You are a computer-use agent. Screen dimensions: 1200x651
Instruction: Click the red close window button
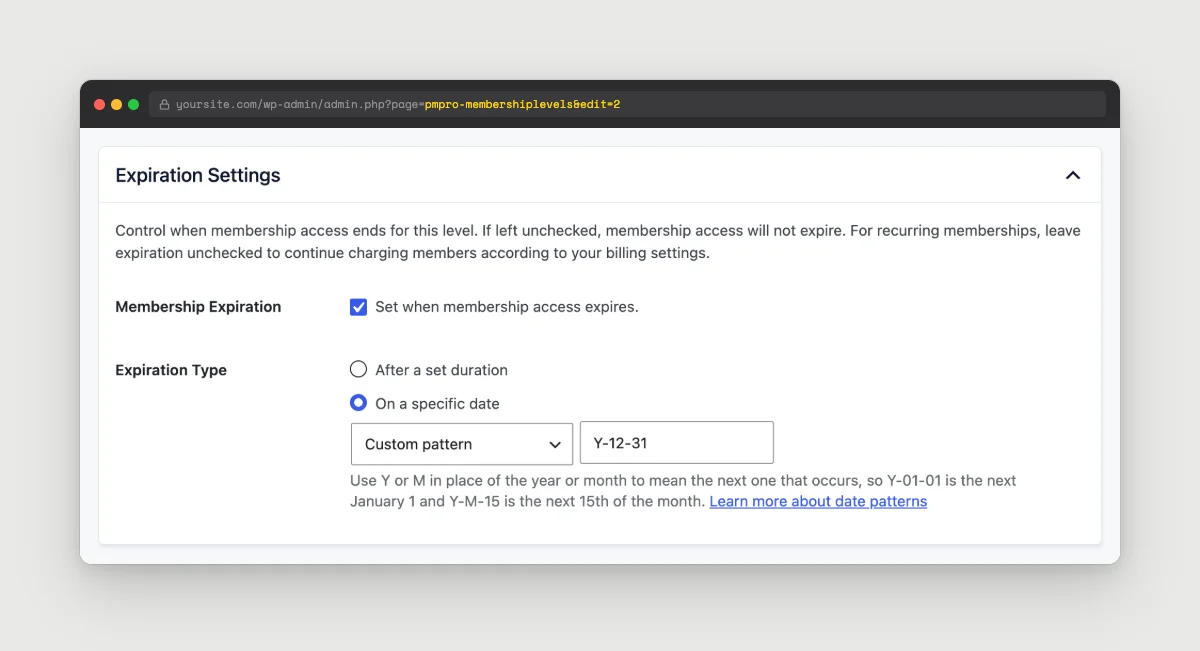point(99,104)
